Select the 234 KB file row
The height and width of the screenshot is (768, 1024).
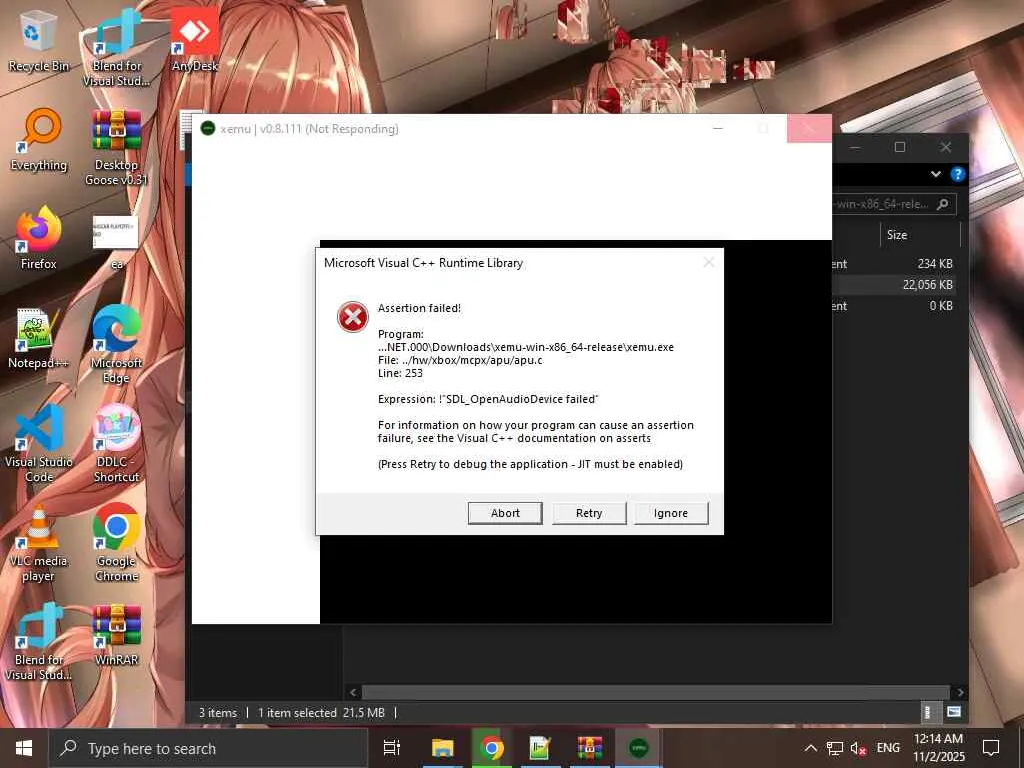pos(893,264)
